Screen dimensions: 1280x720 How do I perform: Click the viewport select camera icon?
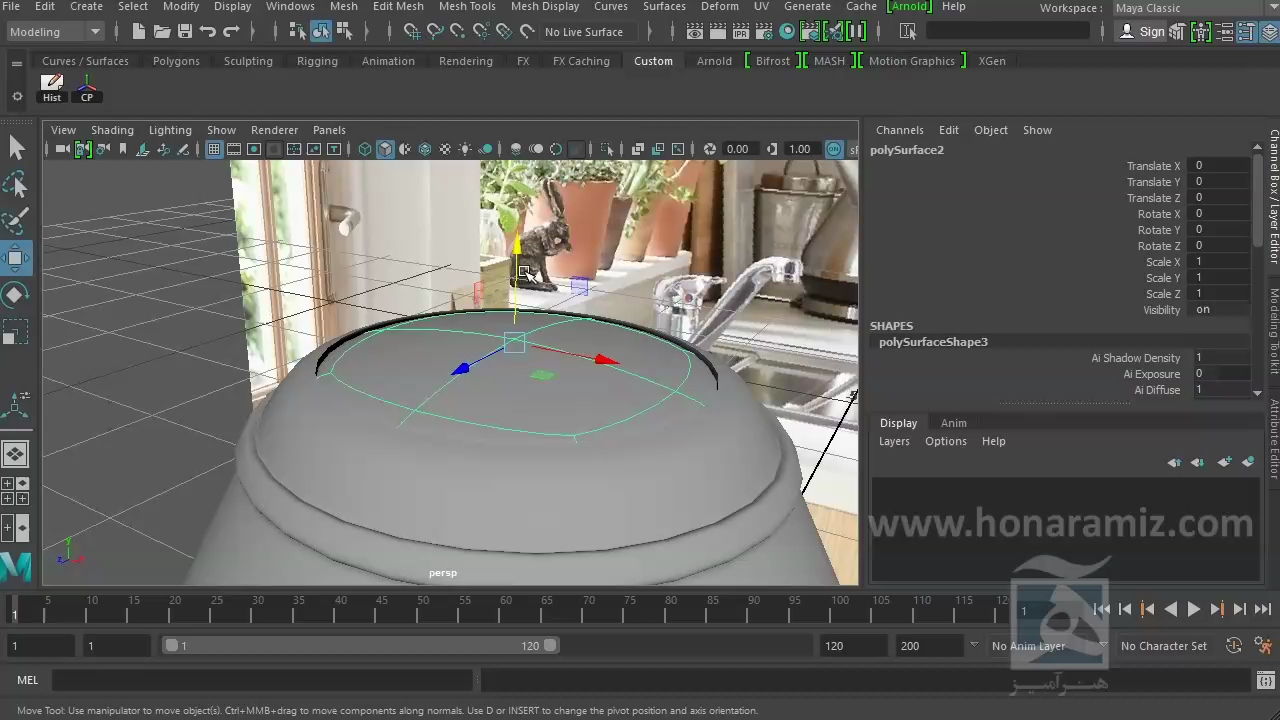click(62, 149)
